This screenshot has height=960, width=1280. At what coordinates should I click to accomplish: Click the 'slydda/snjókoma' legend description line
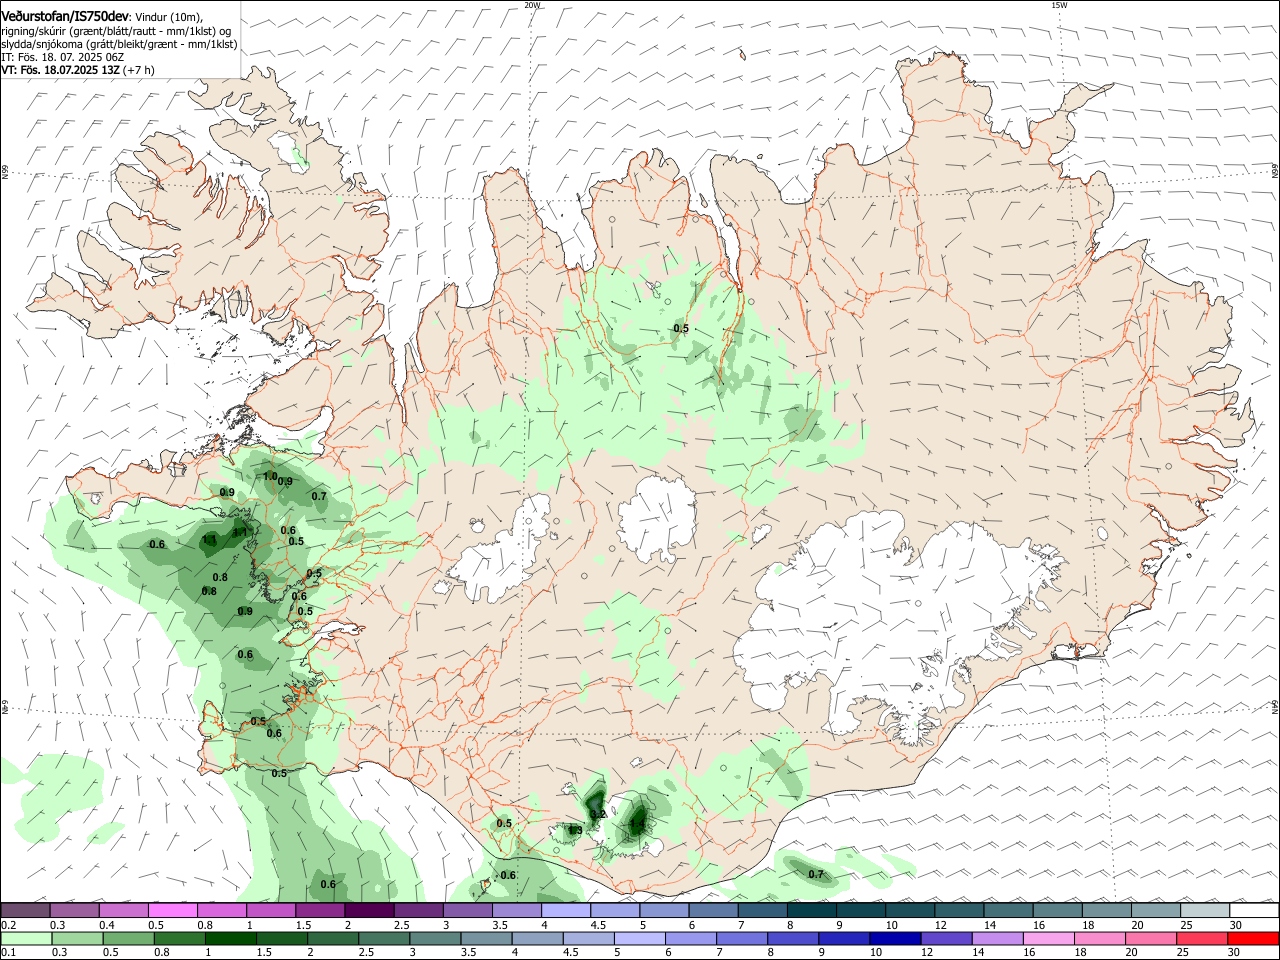point(119,44)
